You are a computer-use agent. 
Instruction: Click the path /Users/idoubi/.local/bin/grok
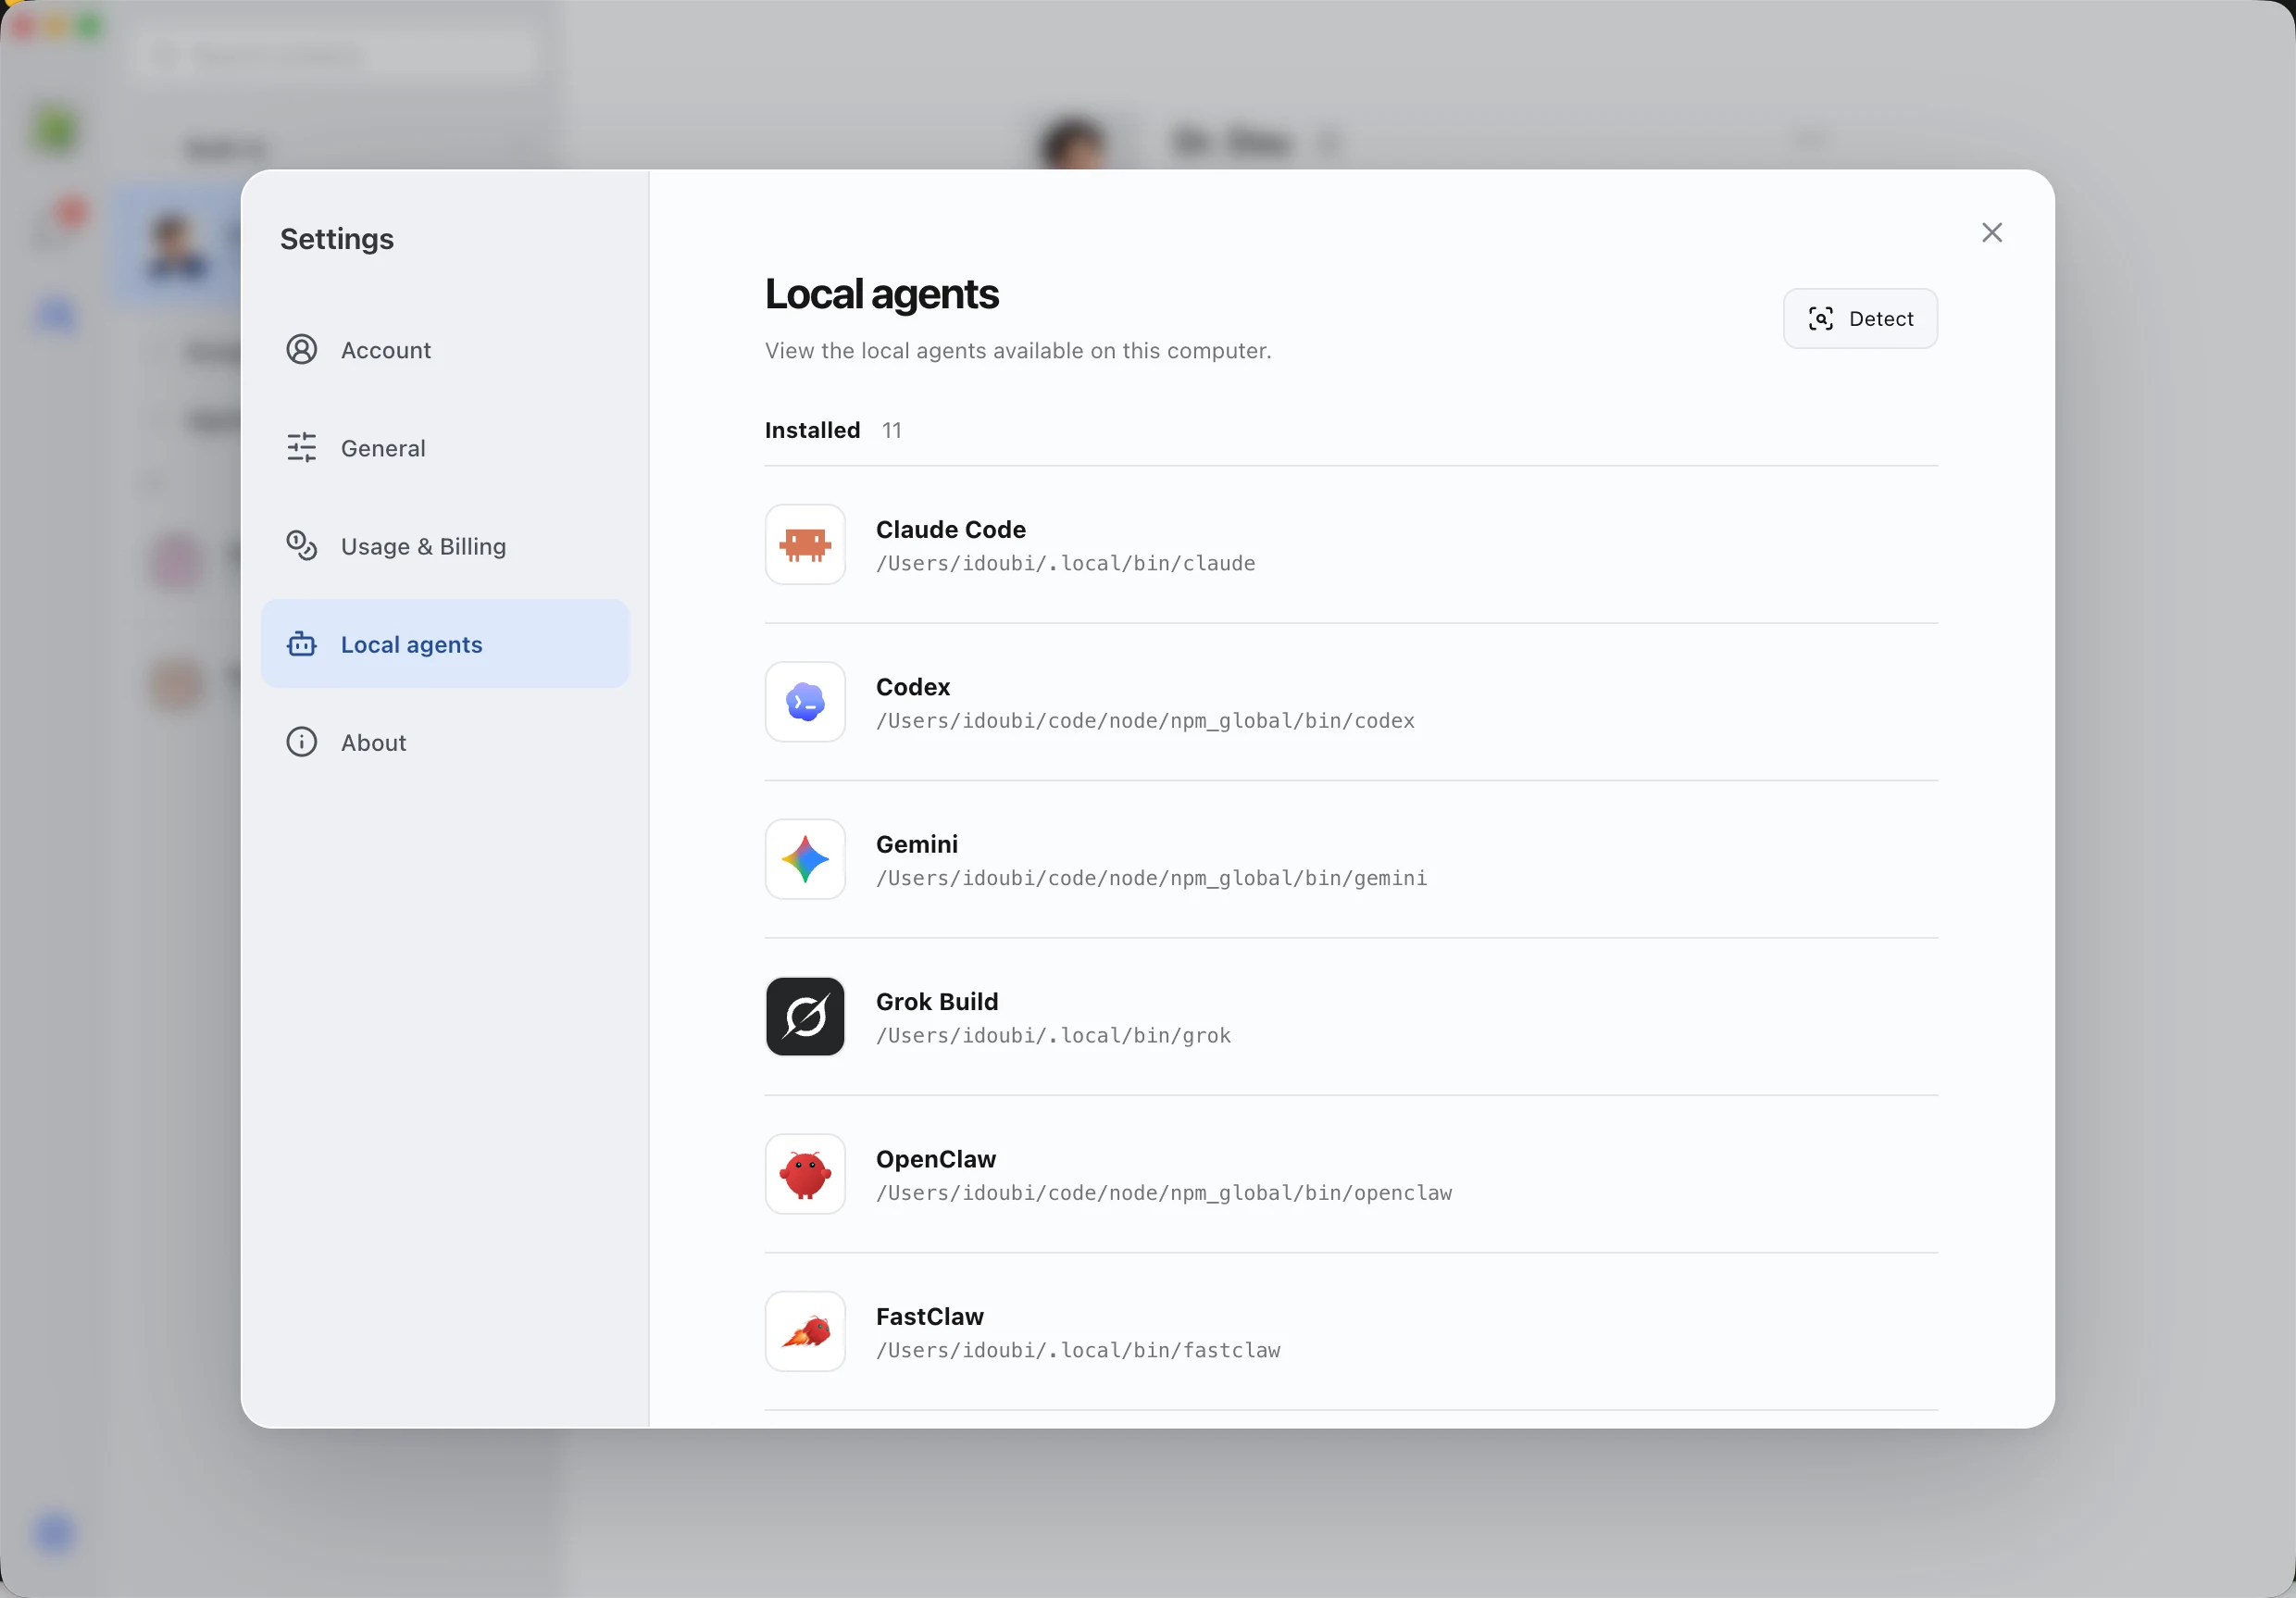point(1054,1036)
